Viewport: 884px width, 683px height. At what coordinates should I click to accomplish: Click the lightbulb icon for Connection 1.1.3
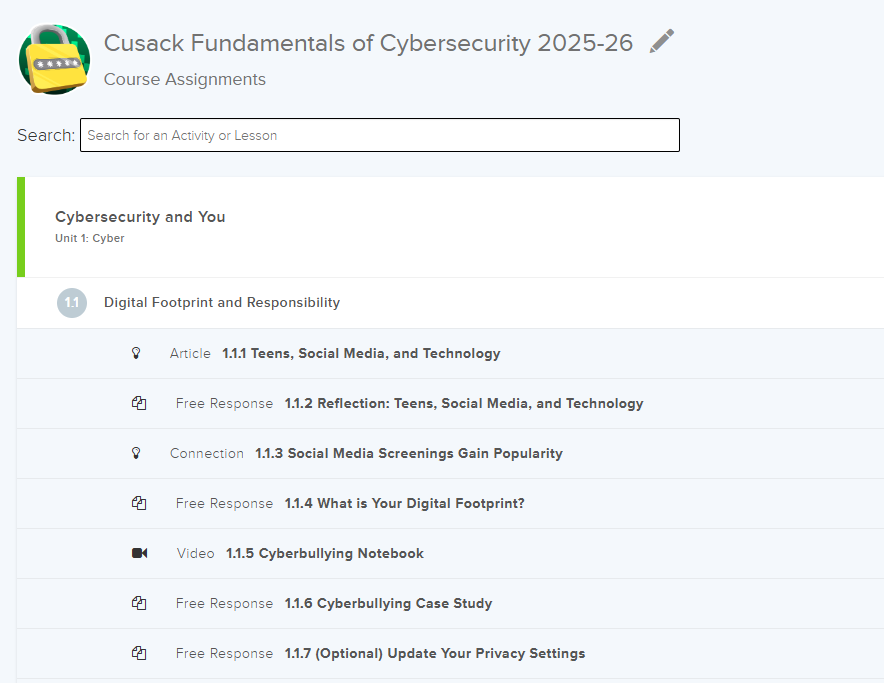tap(137, 453)
